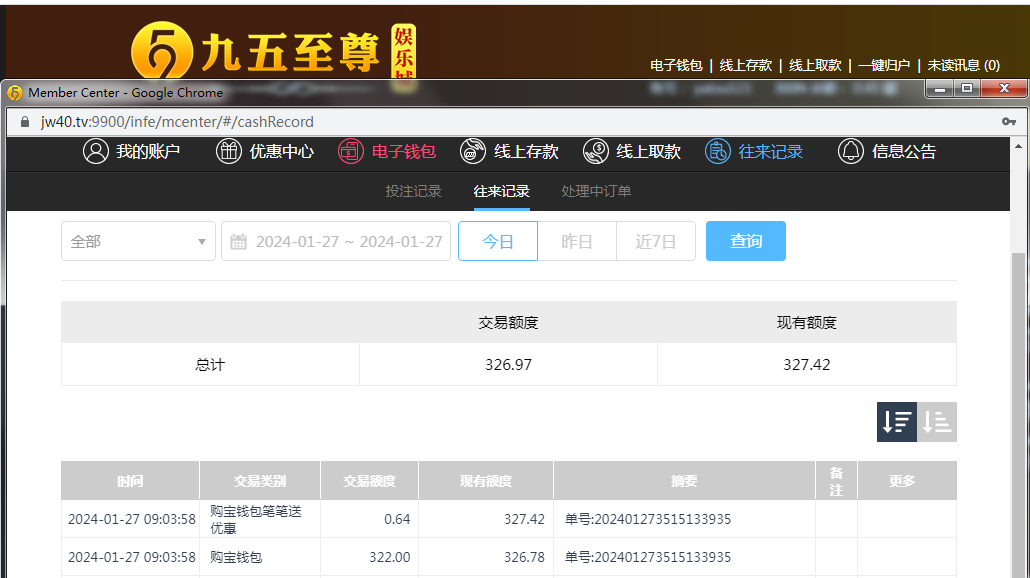Switch to the 处理中订单 tab

tap(596, 191)
